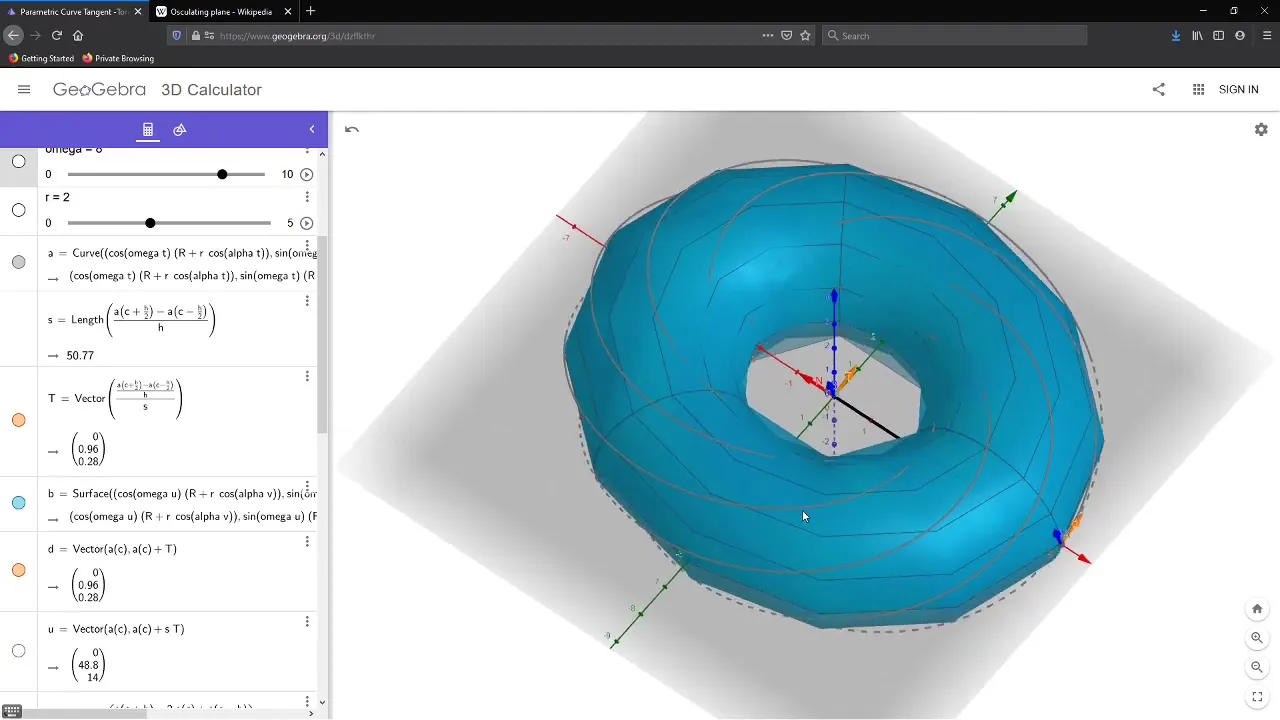Select the s = Length formula
Image resolution: width=1280 pixels, height=720 pixels.
(131, 320)
